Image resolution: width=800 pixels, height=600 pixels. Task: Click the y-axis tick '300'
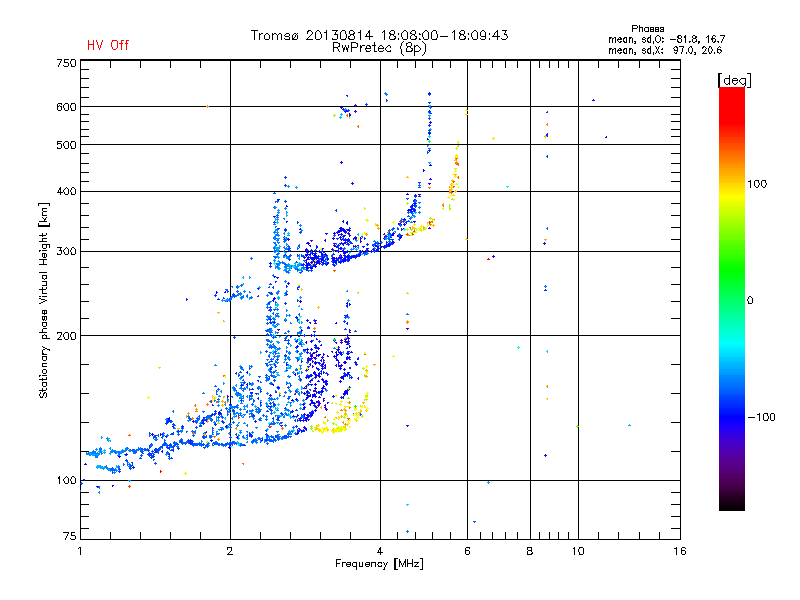pyautogui.click(x=66, y=252)
